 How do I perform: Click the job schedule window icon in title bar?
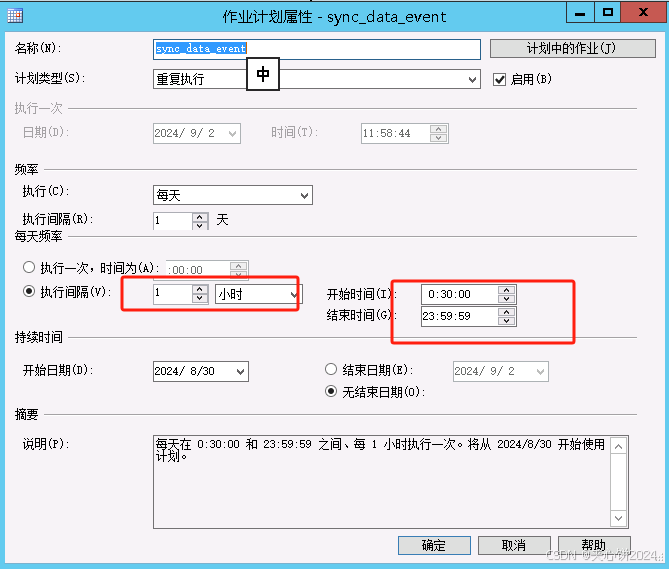[15, 16]
